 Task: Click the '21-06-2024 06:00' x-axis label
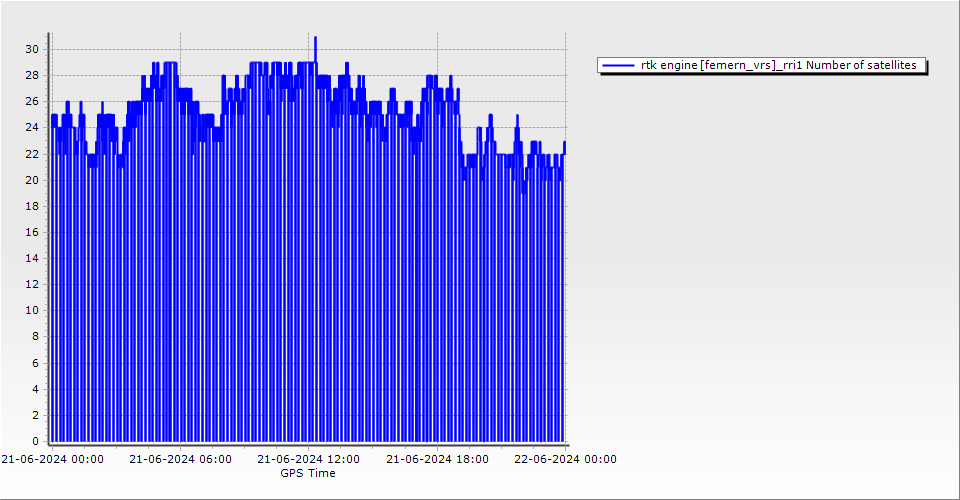click(x=181, y=459)
